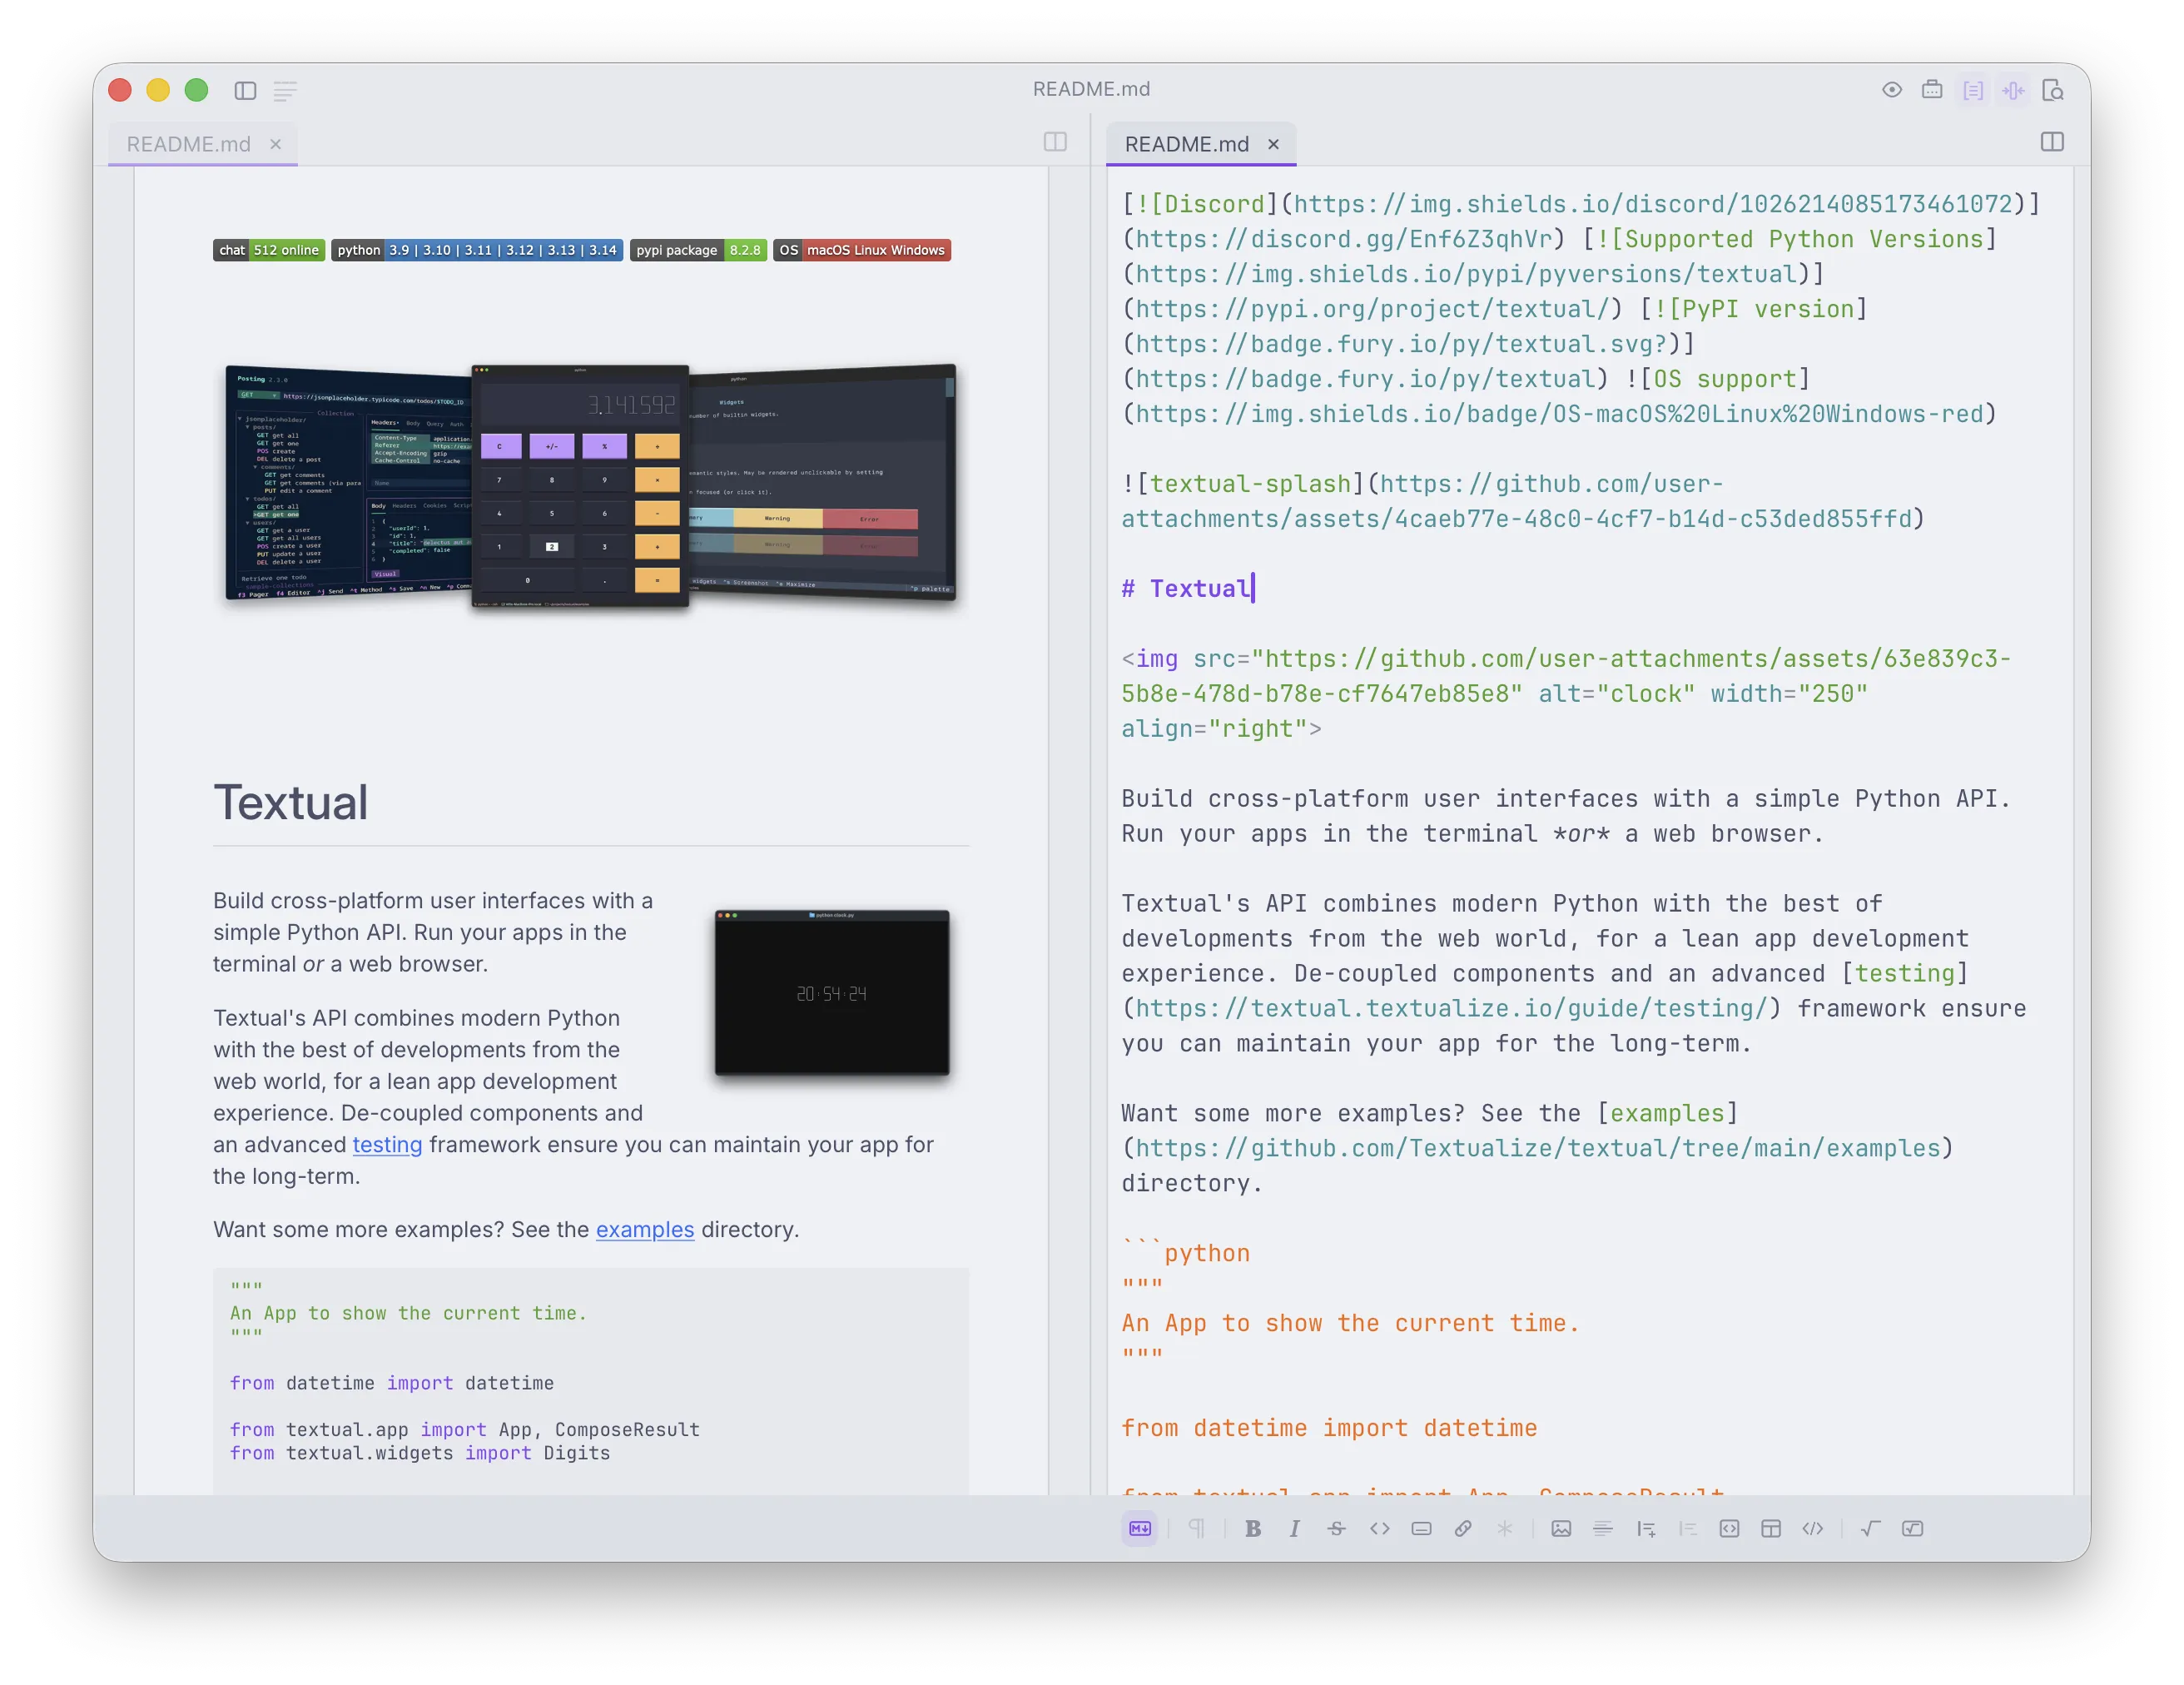Toggle the preview eye icon

tap(1892, 90)
